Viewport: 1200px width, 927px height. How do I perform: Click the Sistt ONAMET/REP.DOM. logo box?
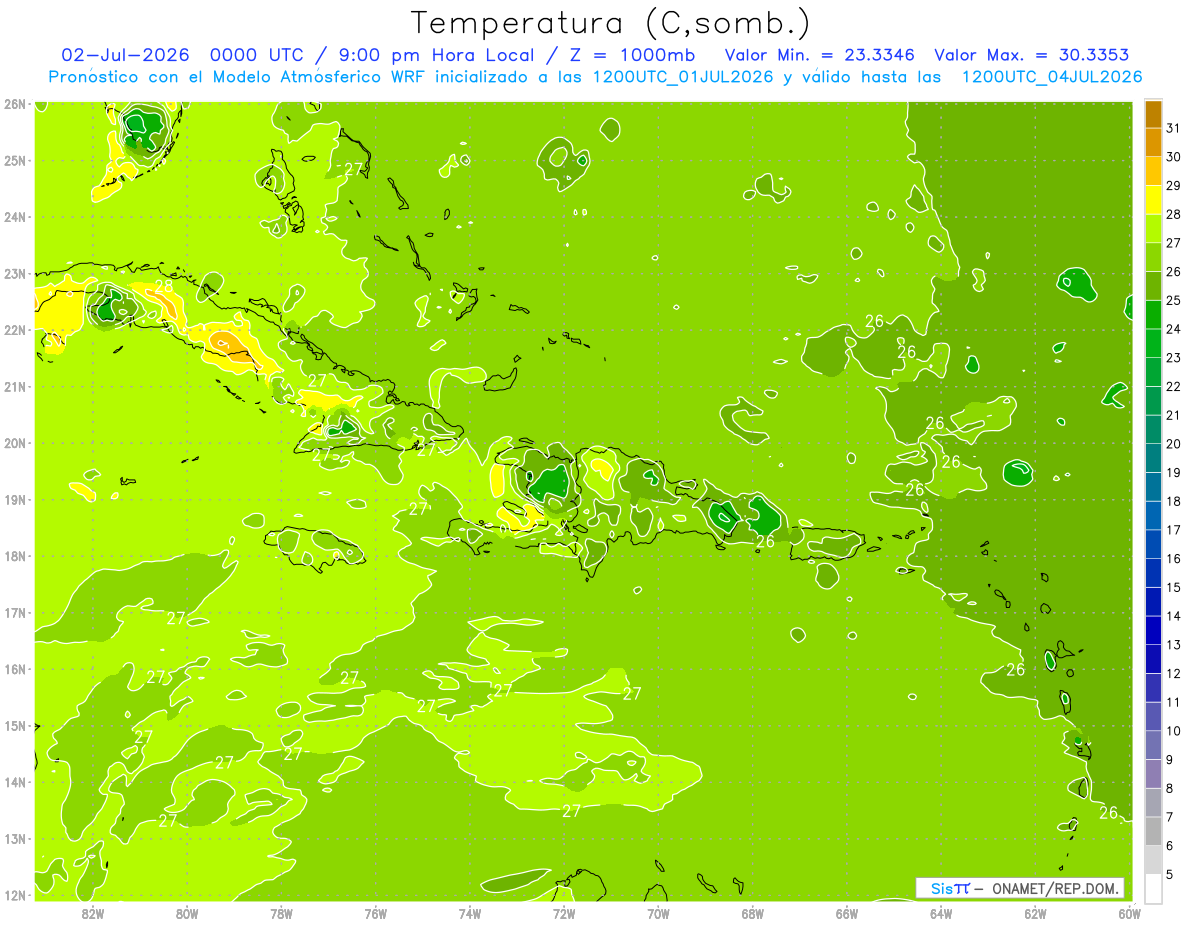pos(1020,888)
